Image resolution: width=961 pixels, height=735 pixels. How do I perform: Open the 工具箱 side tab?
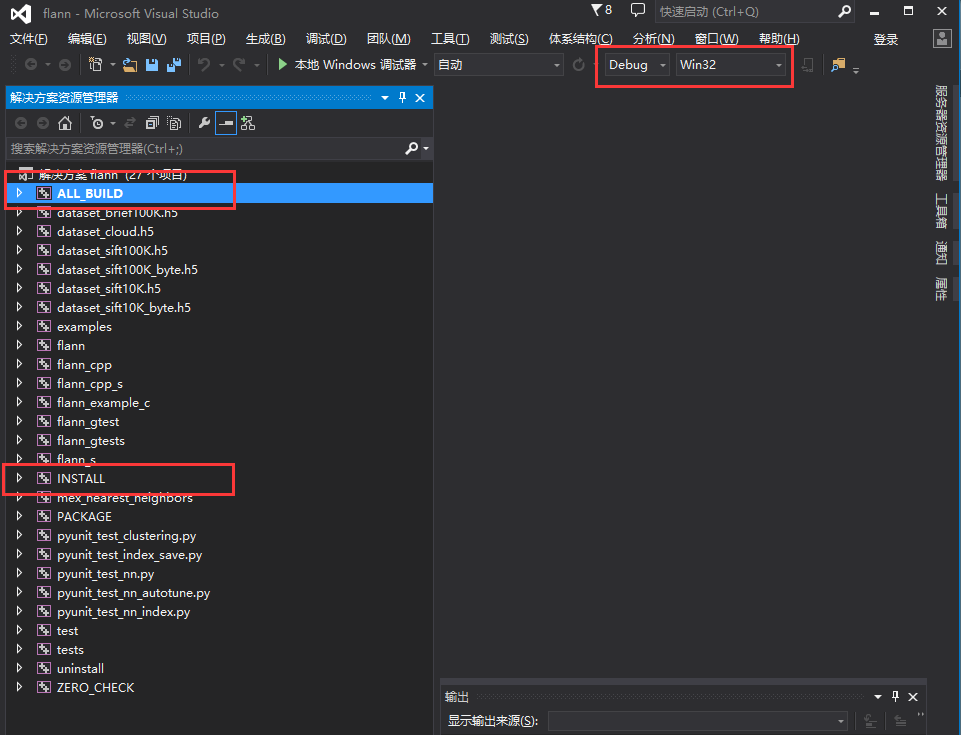[941, 211]
